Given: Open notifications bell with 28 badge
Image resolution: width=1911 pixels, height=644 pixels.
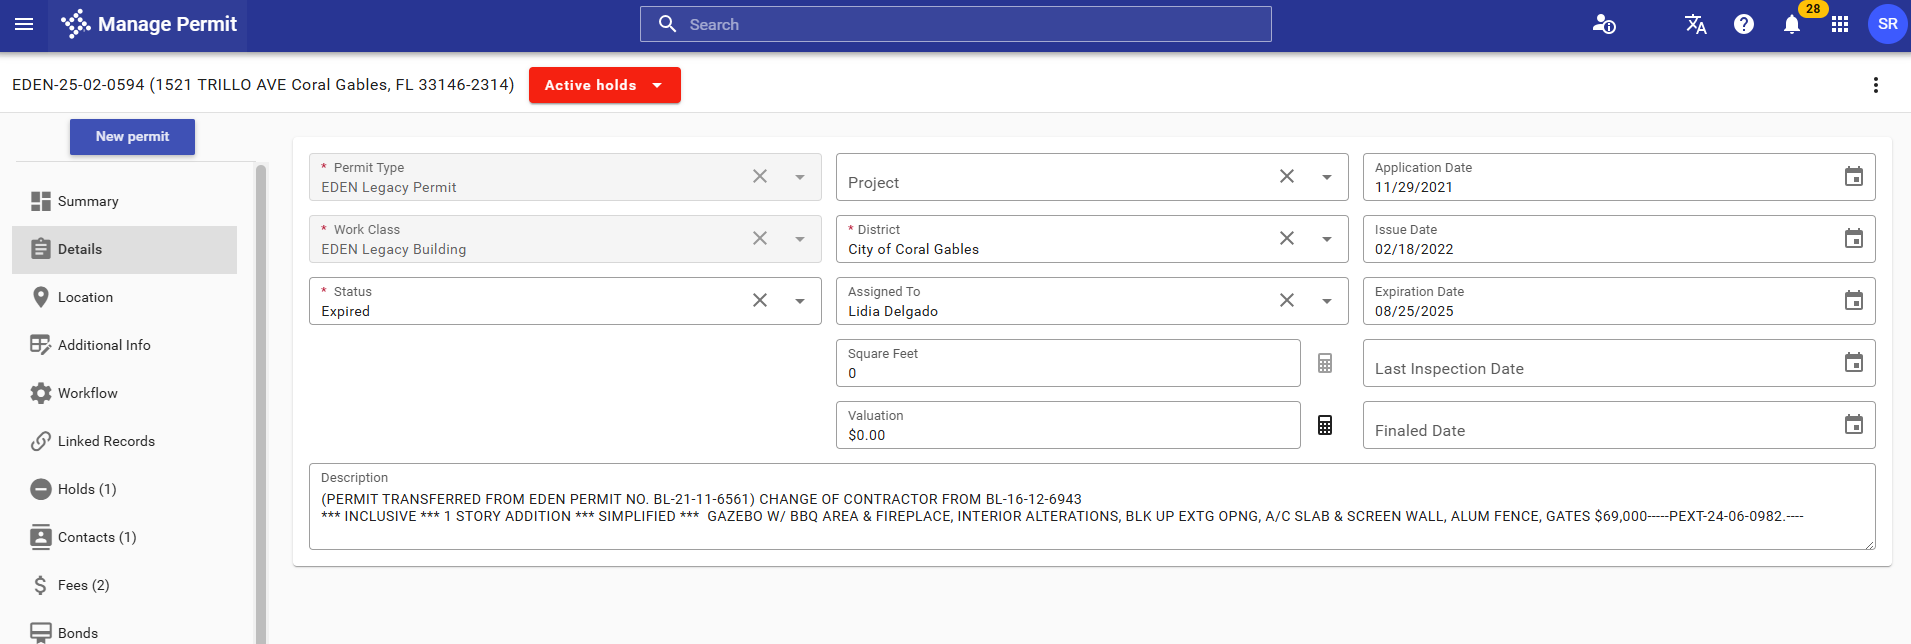Looking at the screenshot, I should click(1792, 24).
